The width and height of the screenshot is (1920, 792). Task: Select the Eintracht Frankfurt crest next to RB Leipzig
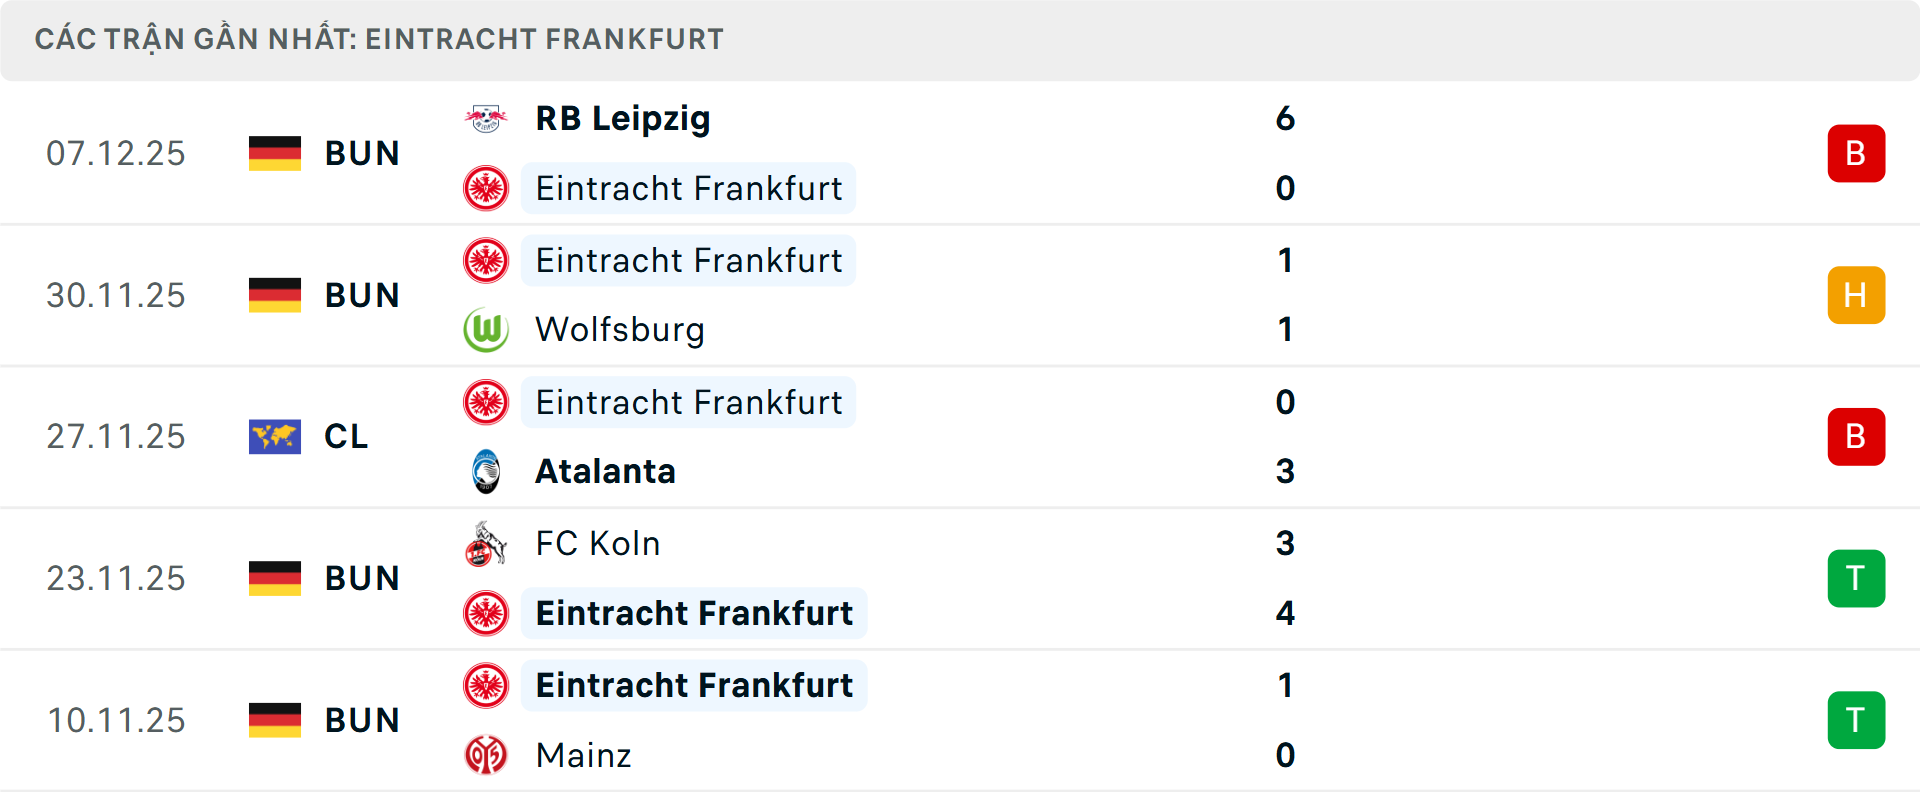point(487,188)
